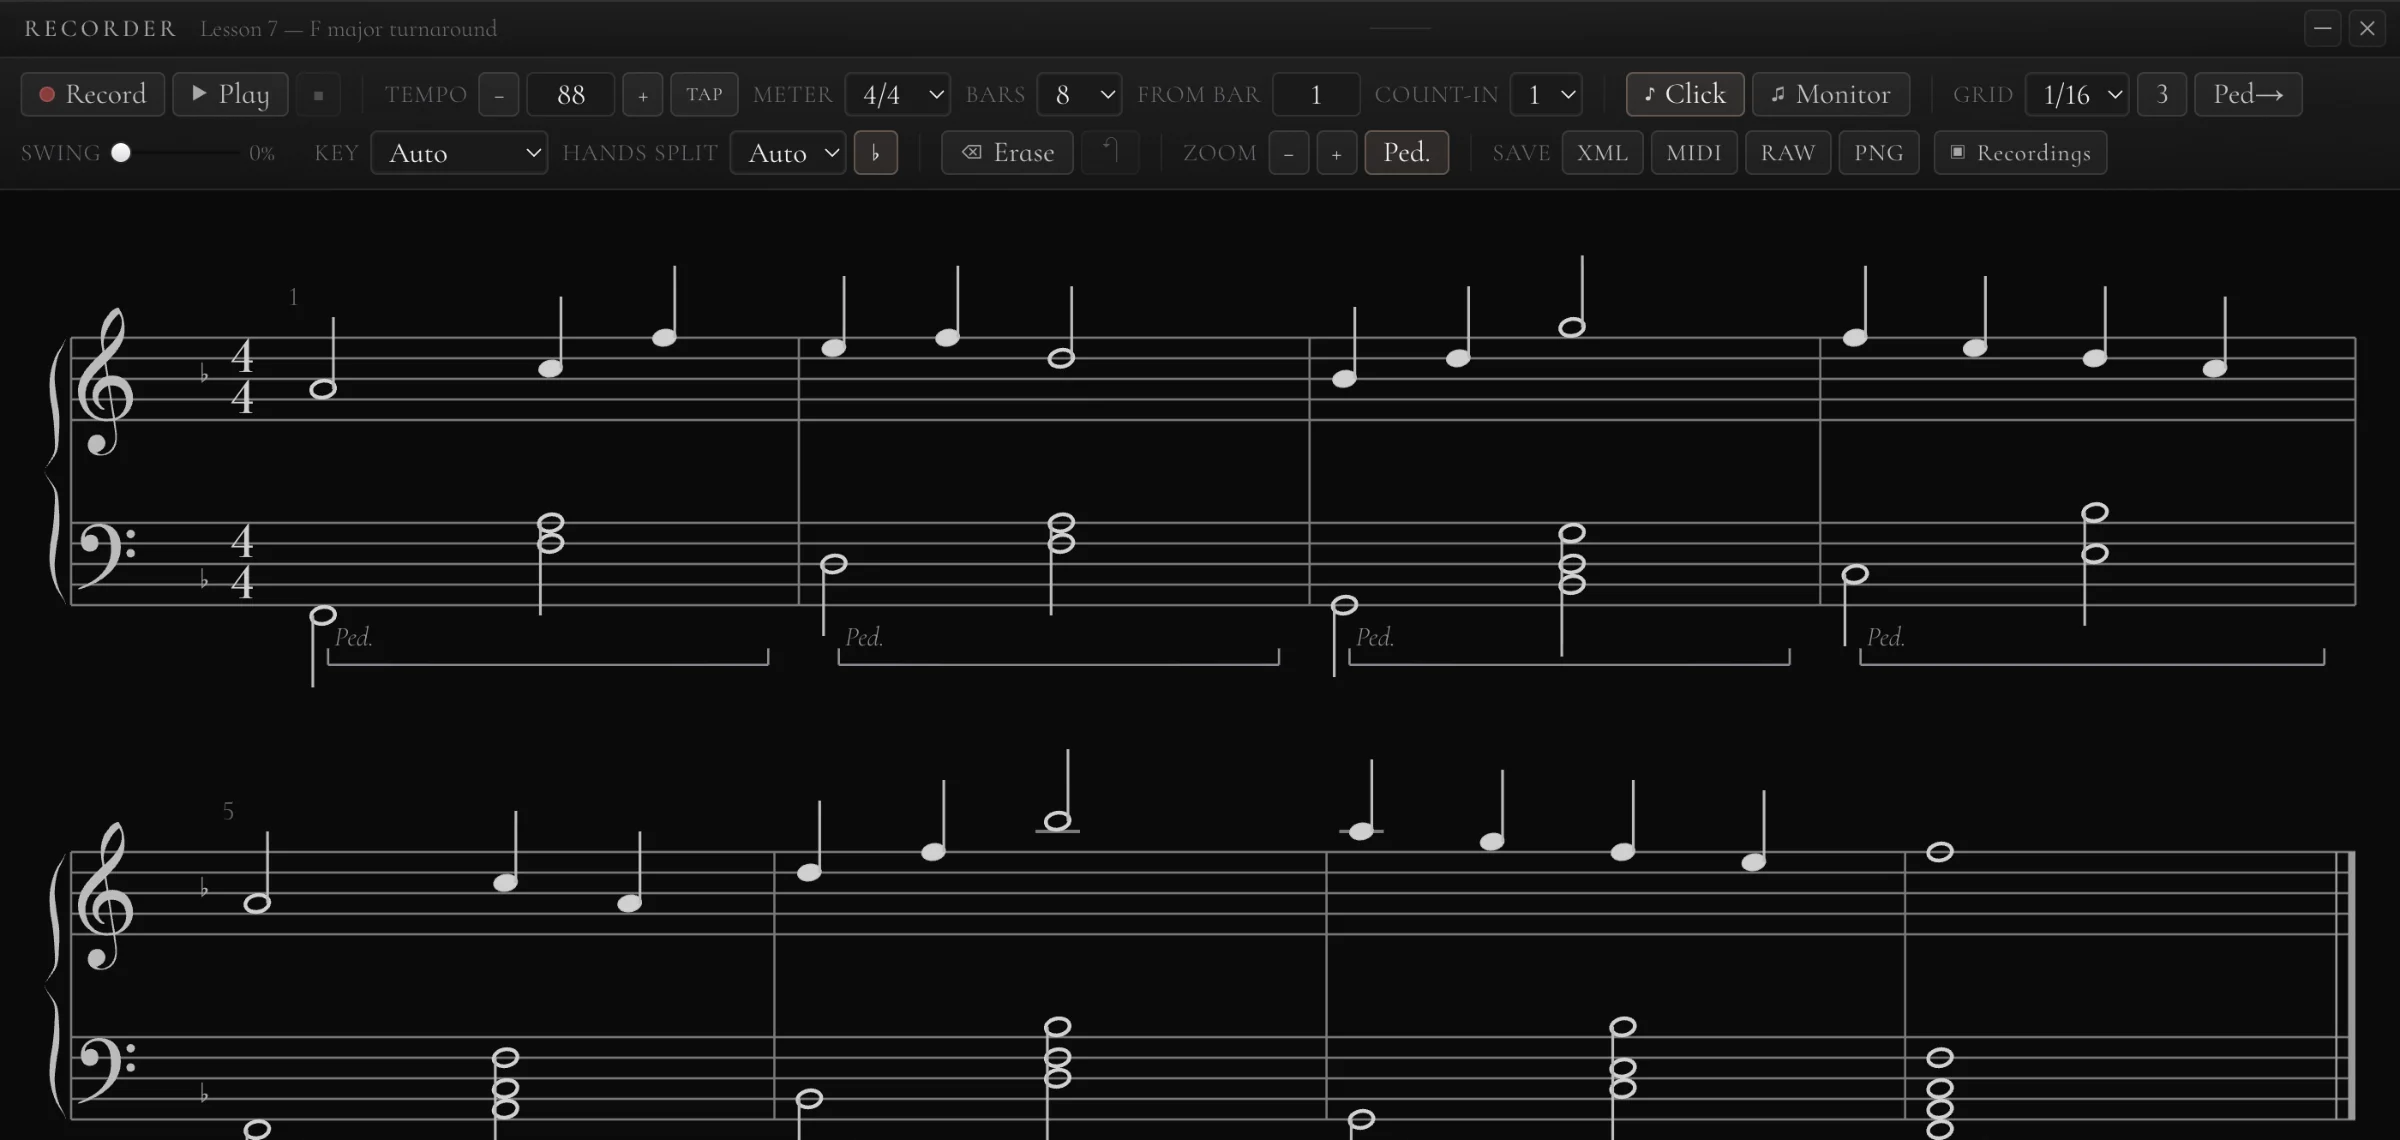Click the square stop icon
This screenshot has width=2400, height=1140.
tap(318, 94)
